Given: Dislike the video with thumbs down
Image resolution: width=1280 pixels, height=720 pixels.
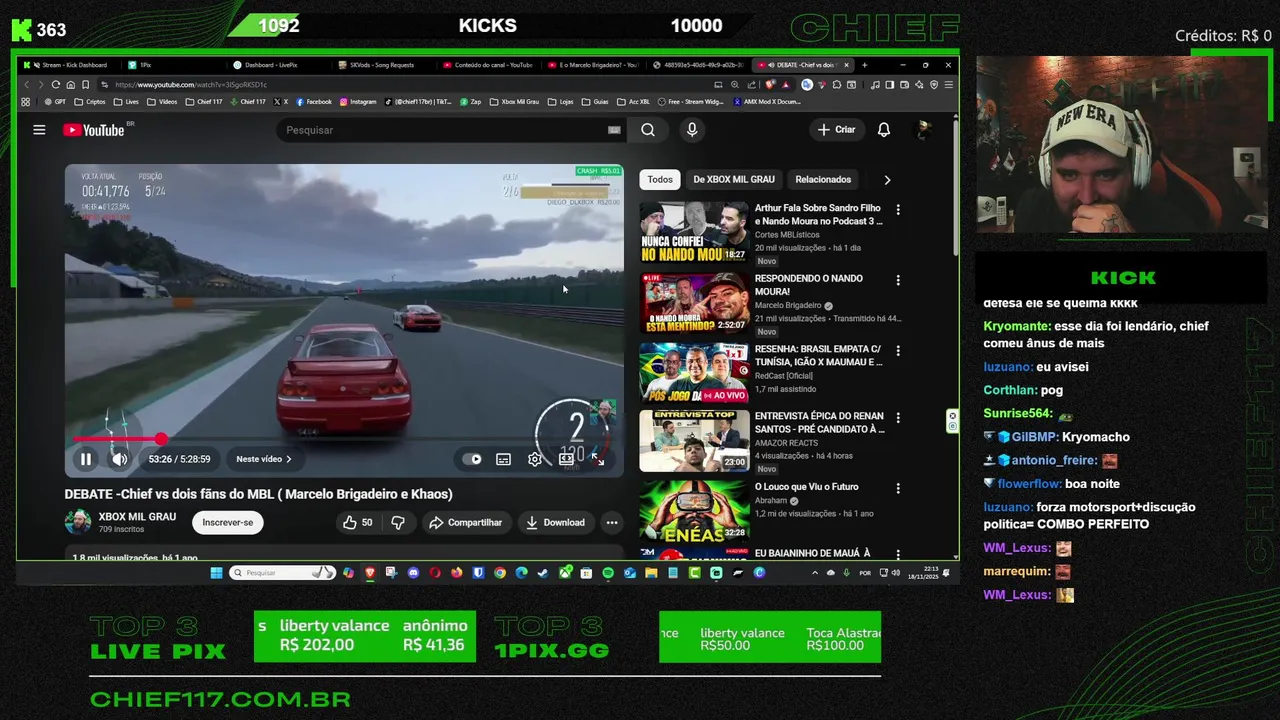Looking at the screenshot, I should coord(398,522).
